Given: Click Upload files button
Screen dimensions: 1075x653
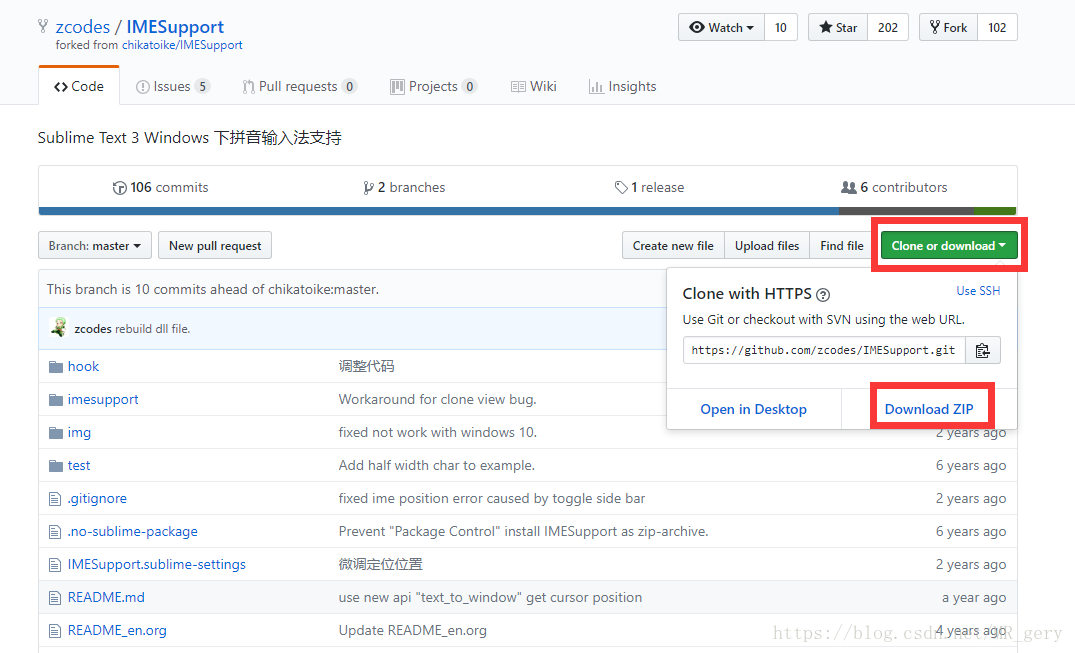Looking at the screenshot, I should pos(767,246).
